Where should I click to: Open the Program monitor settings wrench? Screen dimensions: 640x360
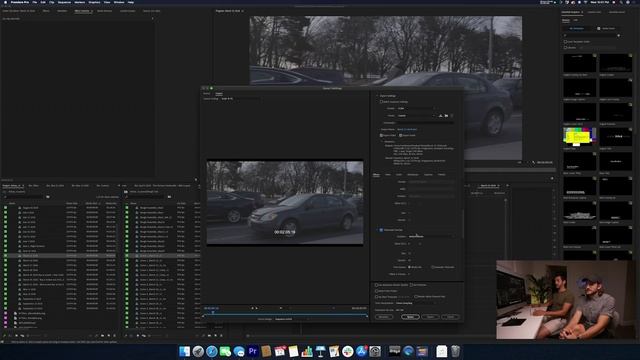tap(533, 162)
